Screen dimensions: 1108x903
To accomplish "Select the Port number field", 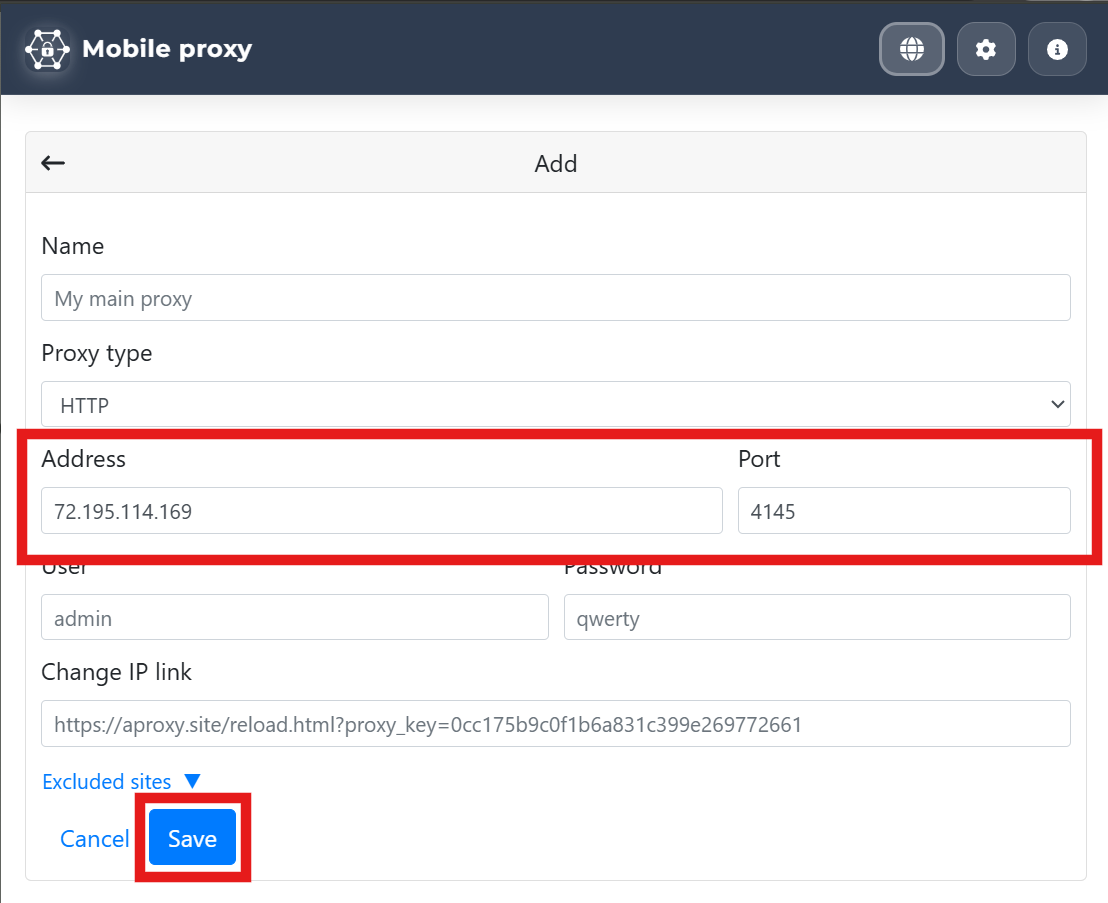I will pyautogui.click(x=903, y=511).
